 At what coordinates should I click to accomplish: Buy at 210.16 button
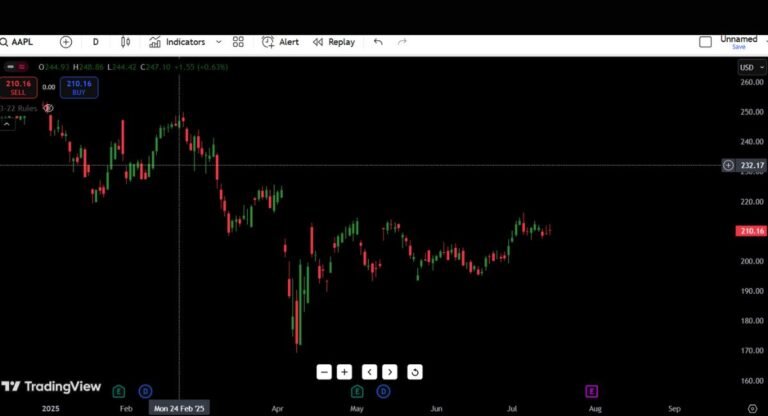pyautogui.click(x=79, y=88)
